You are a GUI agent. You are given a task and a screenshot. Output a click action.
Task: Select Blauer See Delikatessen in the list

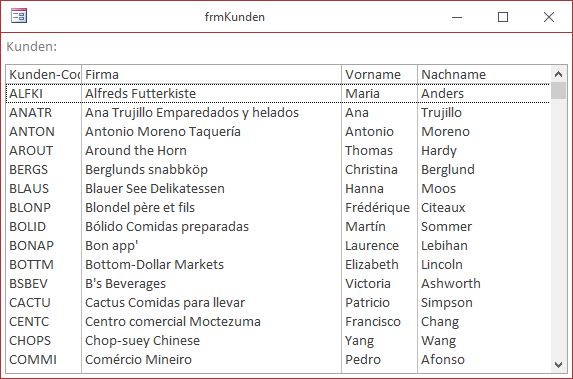[278, 189]
